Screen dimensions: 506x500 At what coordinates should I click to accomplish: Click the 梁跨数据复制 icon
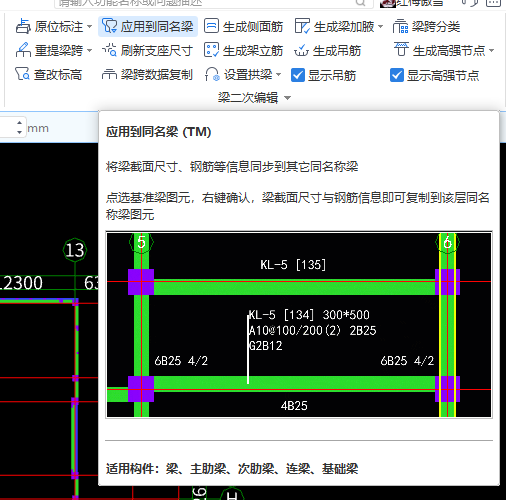point(109,74)
